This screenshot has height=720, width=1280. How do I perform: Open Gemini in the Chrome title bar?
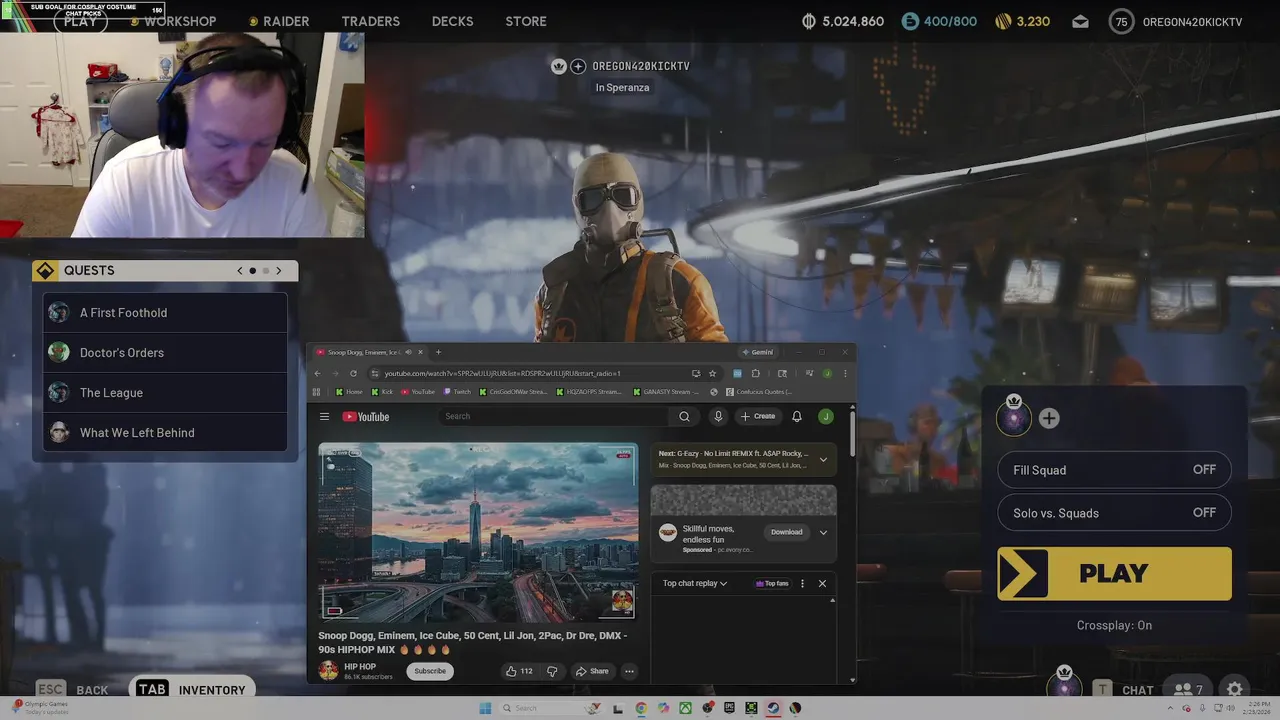[757, 352]
